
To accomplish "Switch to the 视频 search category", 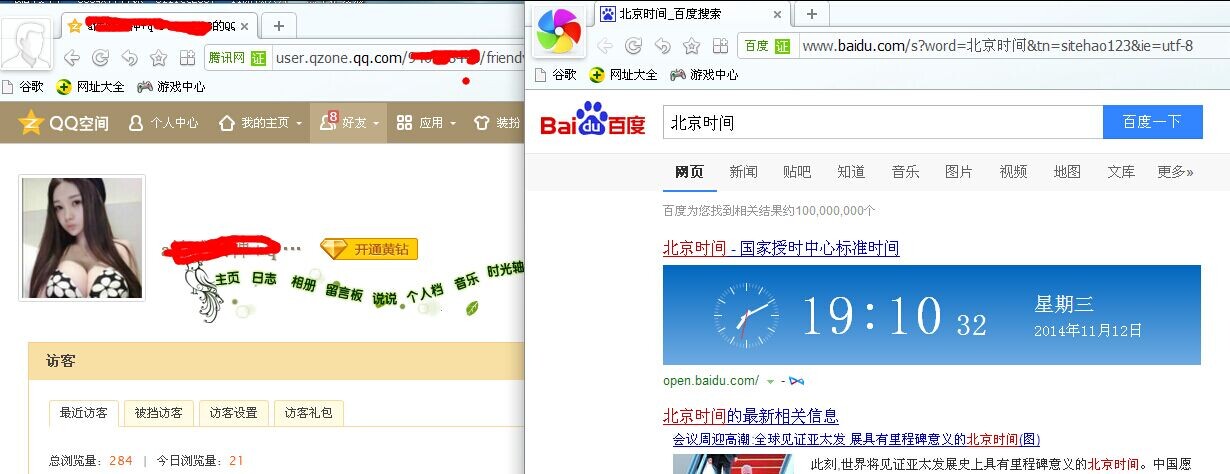I will click(1013, 172).
